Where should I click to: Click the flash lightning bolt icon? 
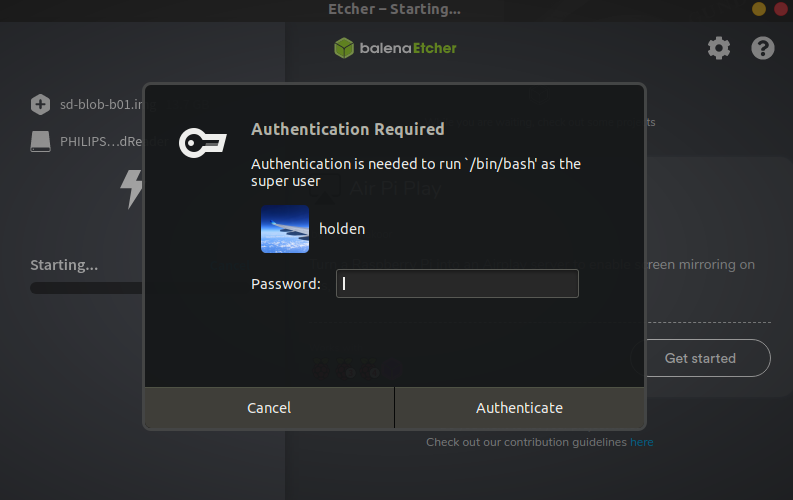coord(132,189)
